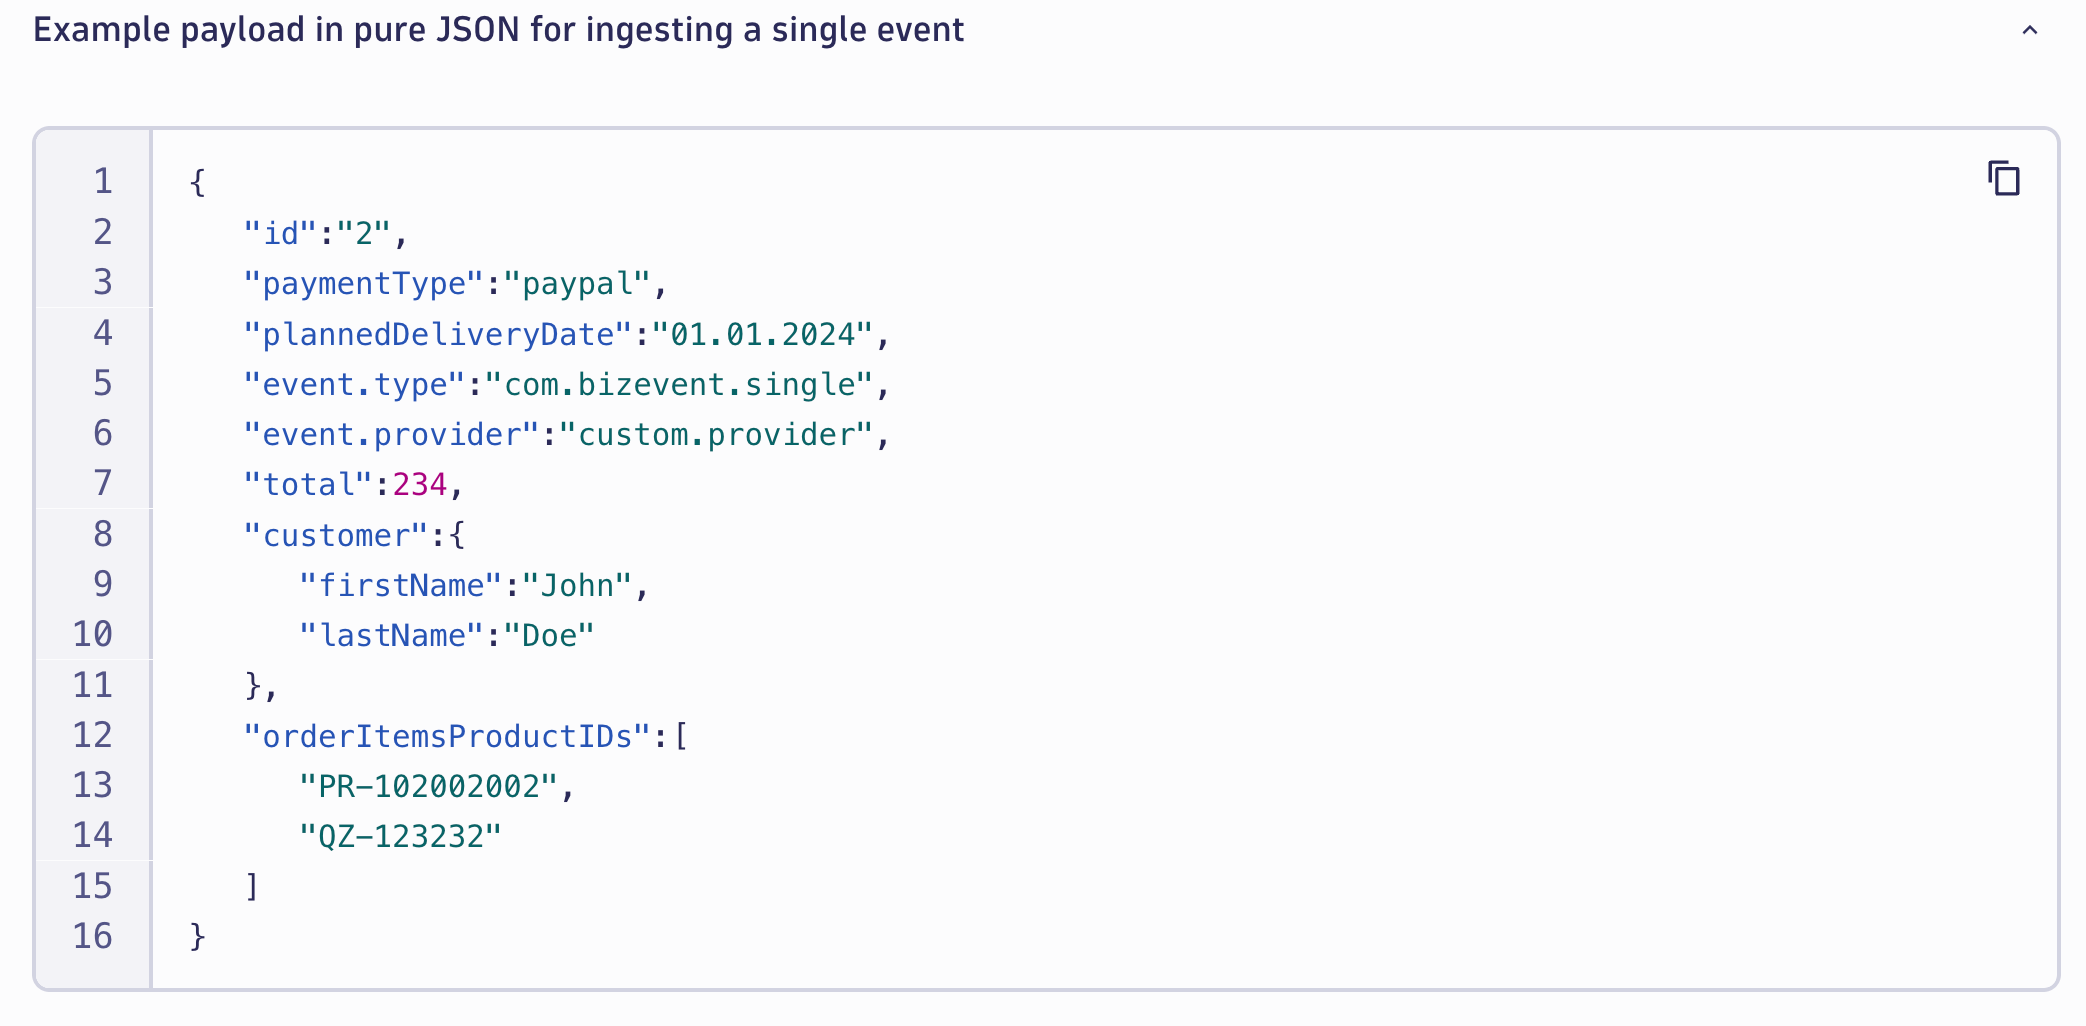Click the "customer" key
Viewport: 2086px width, 1026px height.
click(336, 535)
